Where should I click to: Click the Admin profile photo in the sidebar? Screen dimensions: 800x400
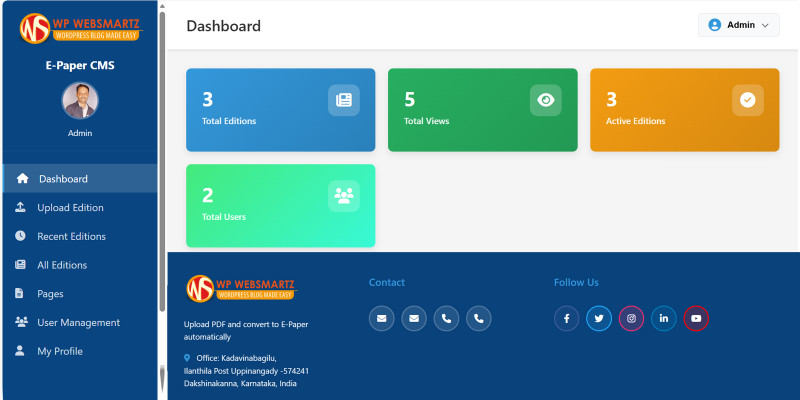[x=80, y=101]
